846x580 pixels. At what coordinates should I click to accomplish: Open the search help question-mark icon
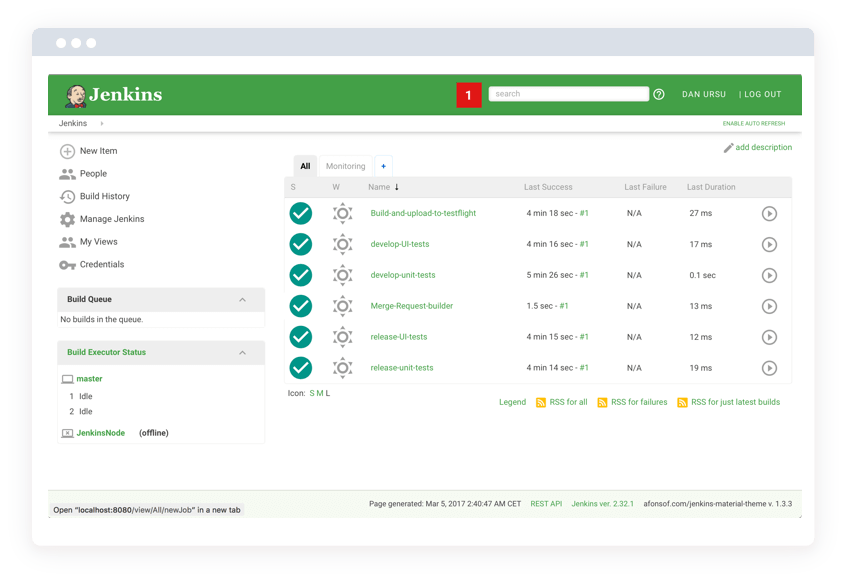point(659,94)
